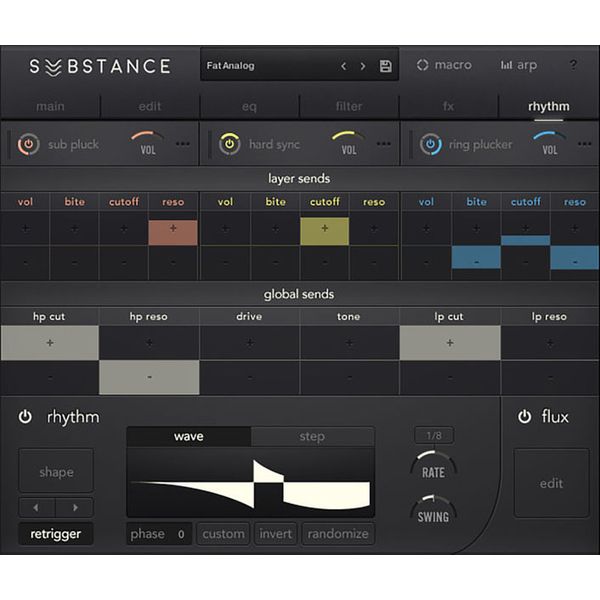Select next shape with the right arrow
The height and width of the screenshot is (600, 600).
pyautogui.click(x=75, y=508)
